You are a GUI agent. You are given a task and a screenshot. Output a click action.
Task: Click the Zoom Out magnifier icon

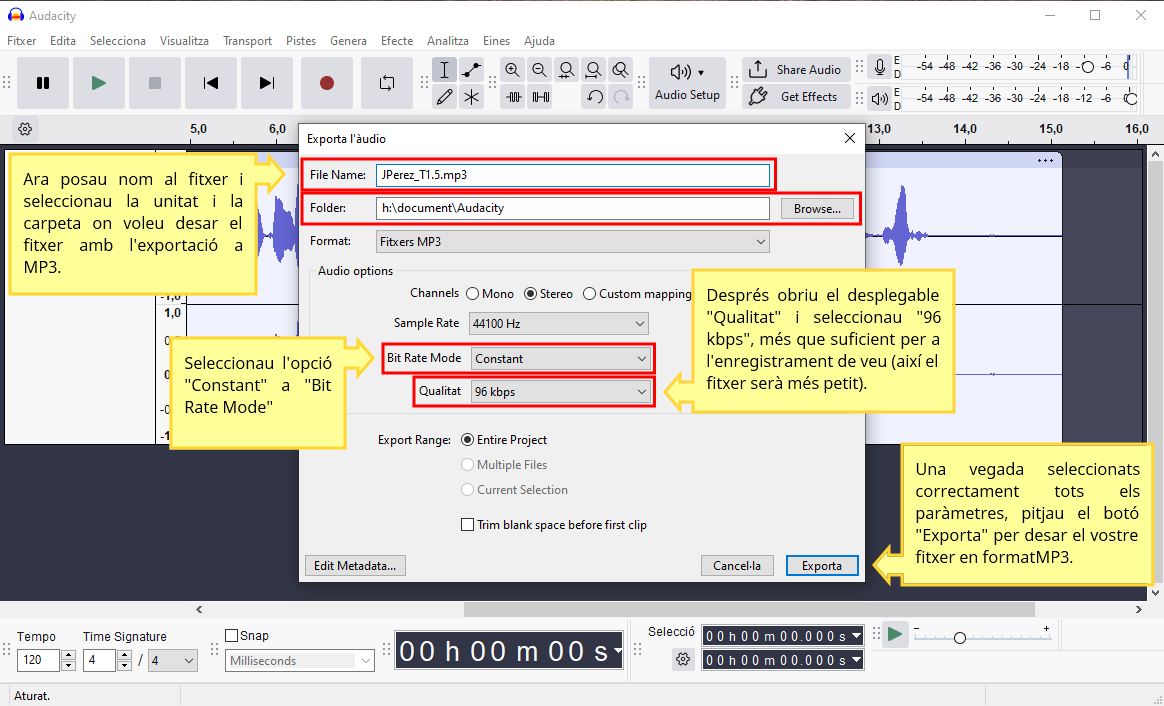[x=540, y=70]
